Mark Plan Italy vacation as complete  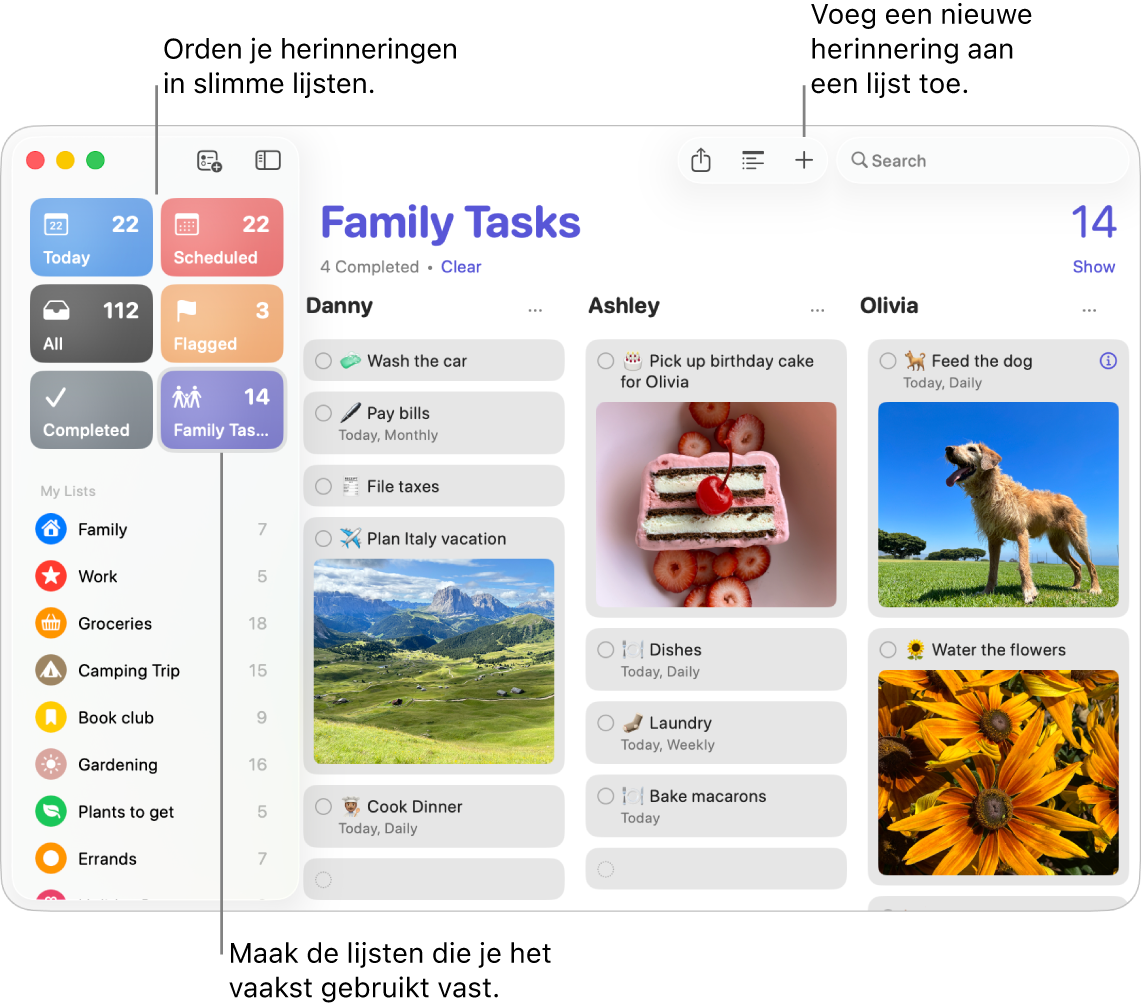click(x=324, y=539)
